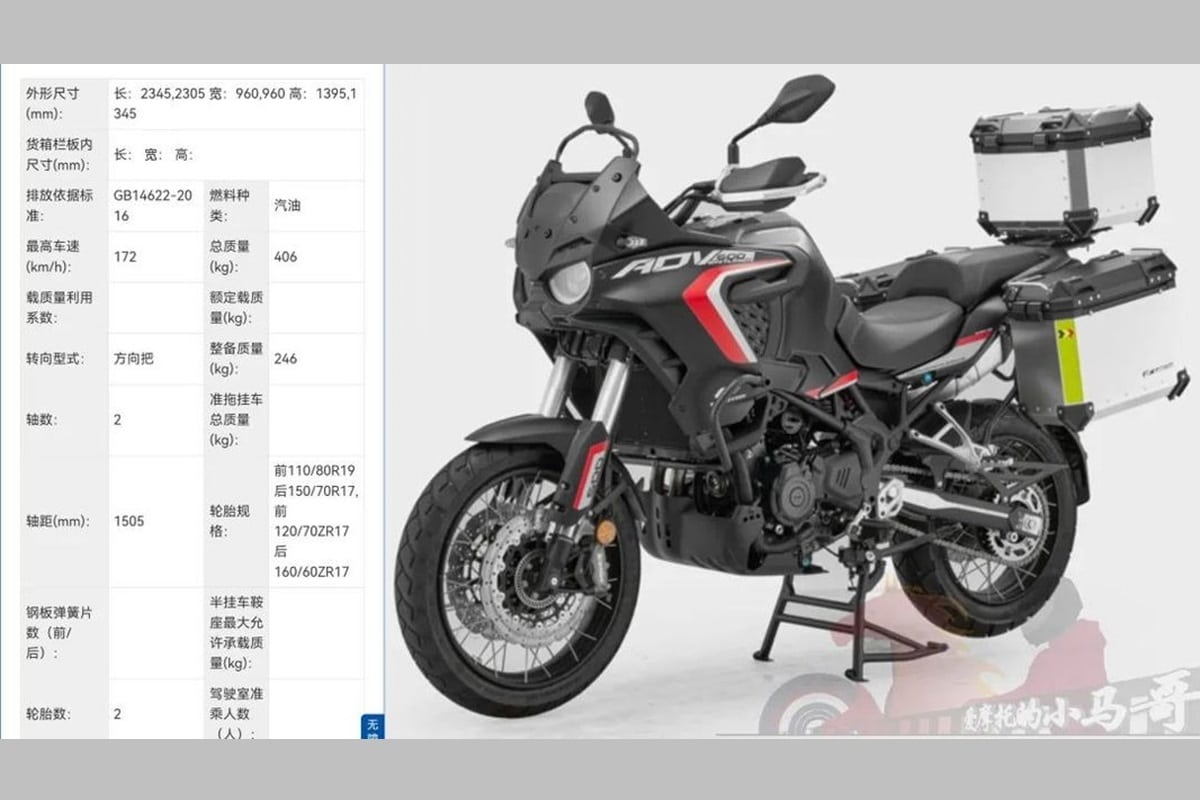The width and height of the screenshot is (1200, 800).
Task: Click the 方向把 steering type value
Action: click(135, 358)
